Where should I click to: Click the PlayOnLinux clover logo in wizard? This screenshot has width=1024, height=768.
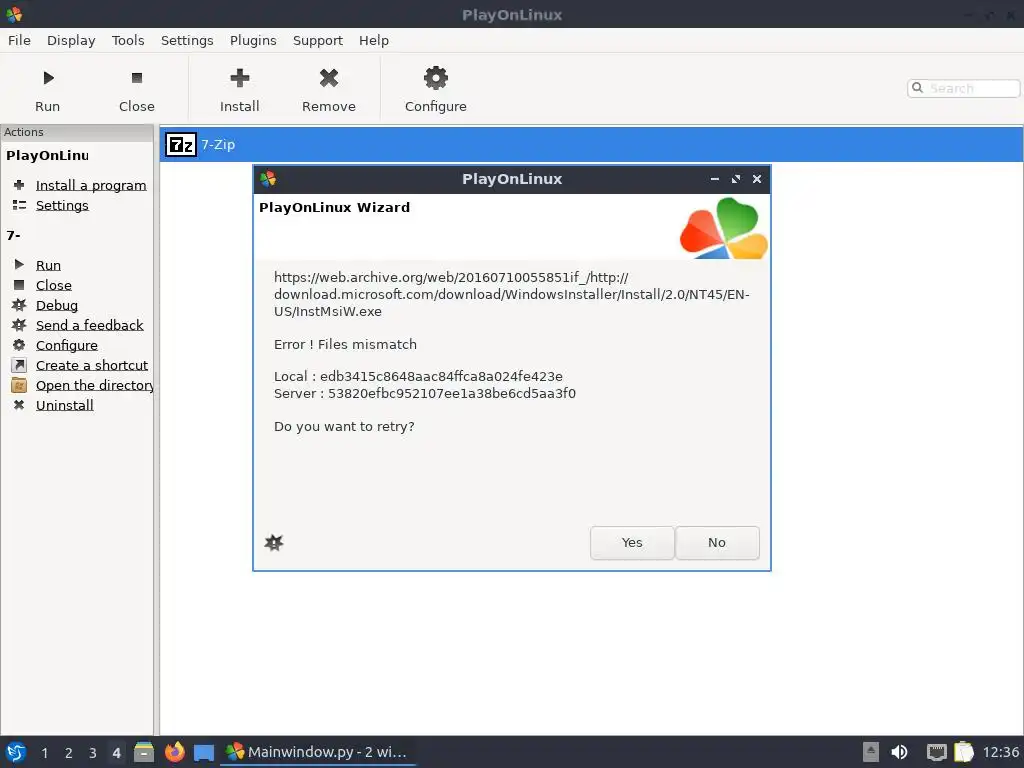coord(724,228)
